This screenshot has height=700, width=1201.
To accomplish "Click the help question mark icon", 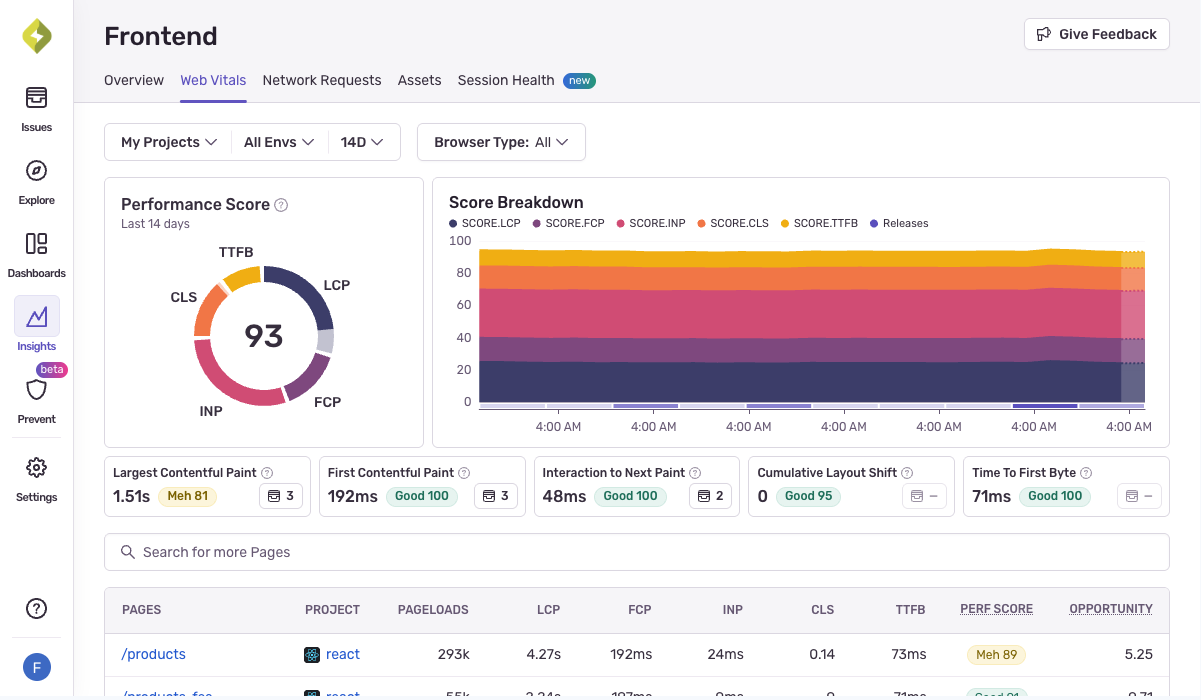I will click(36, 608).
